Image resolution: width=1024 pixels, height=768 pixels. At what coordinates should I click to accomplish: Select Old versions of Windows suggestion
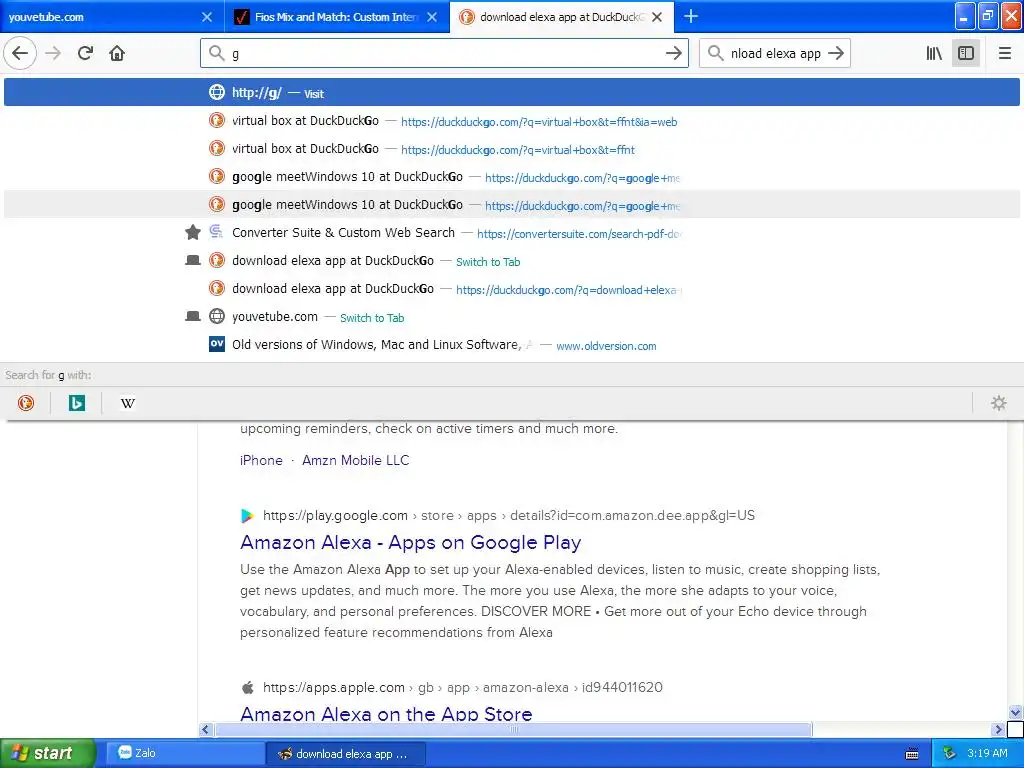pos(512,345)
